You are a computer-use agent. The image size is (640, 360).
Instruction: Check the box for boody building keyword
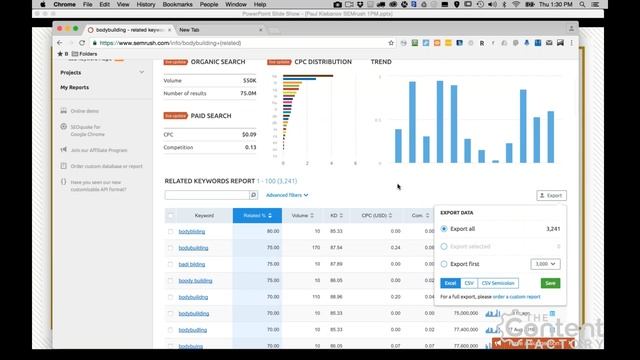pyautogui.click(x=171, y=280)
